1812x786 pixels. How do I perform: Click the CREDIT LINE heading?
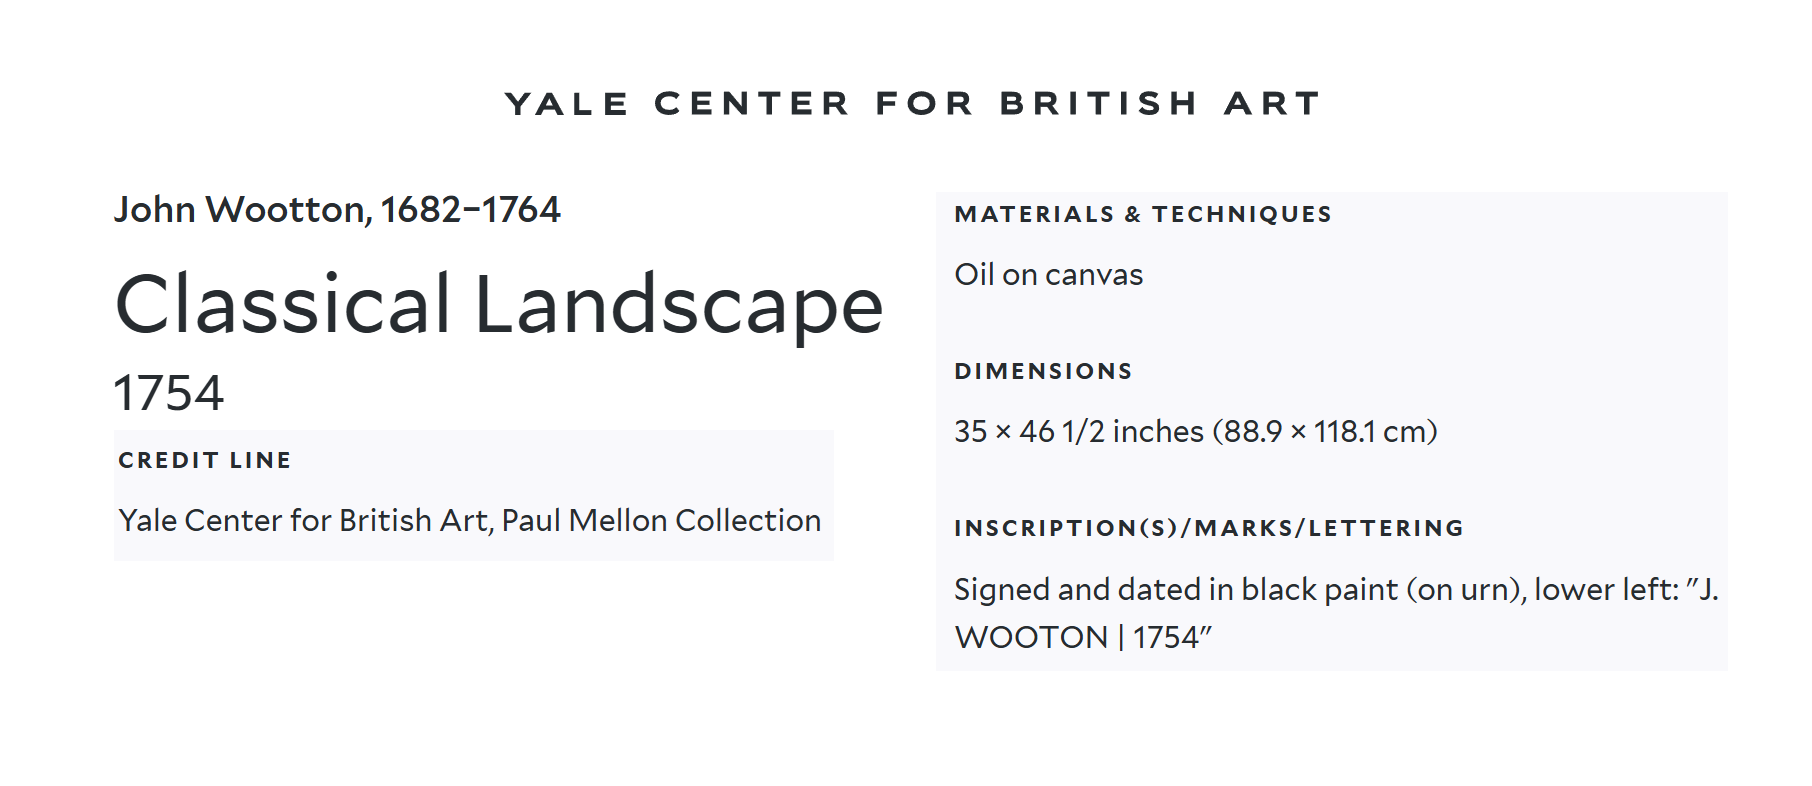click(x=204, y=460)
